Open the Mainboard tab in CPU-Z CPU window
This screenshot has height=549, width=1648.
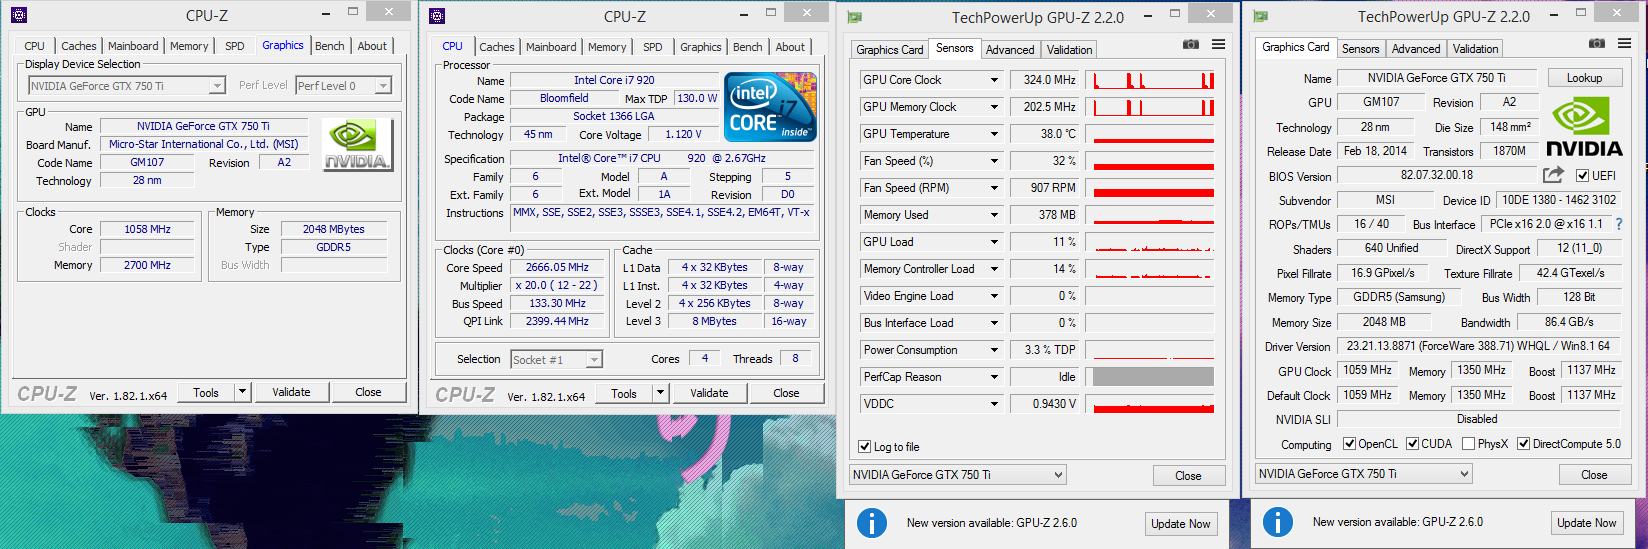tap(551, 47)
